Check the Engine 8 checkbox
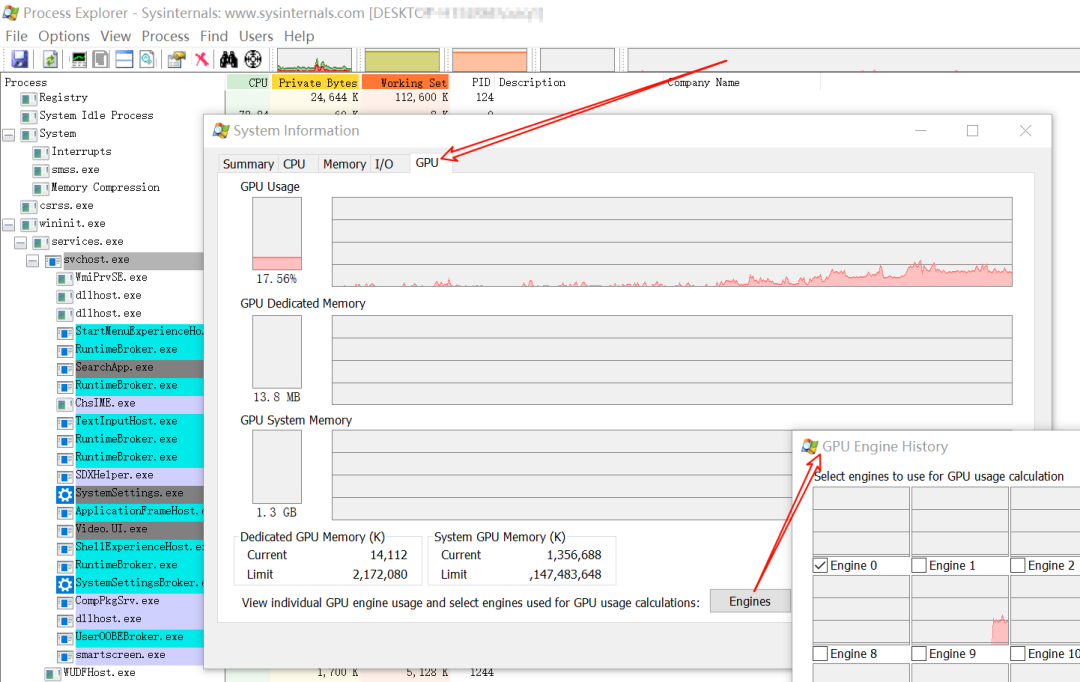This screenshot has height=682, width=1080. pyautogui.click(x=821, y=654)
